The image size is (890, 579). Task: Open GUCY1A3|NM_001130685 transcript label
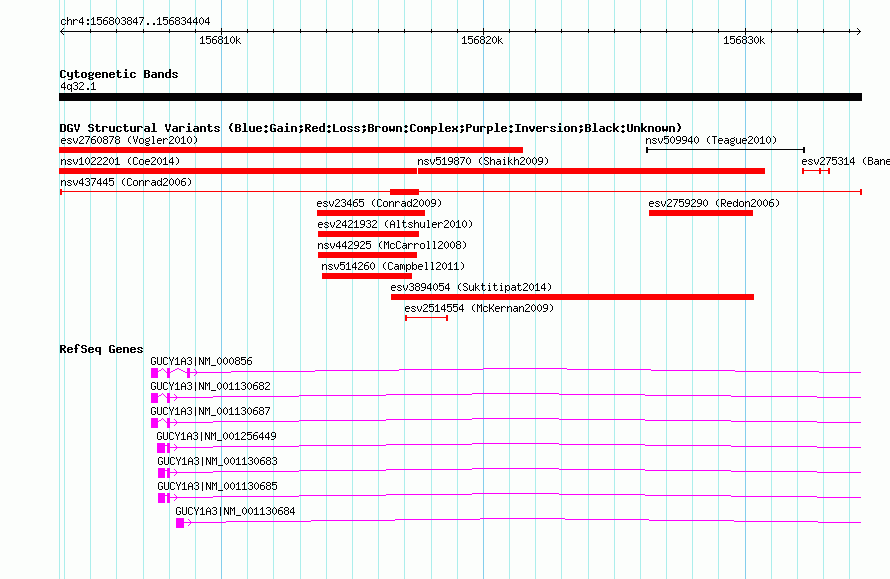(217, 486)
